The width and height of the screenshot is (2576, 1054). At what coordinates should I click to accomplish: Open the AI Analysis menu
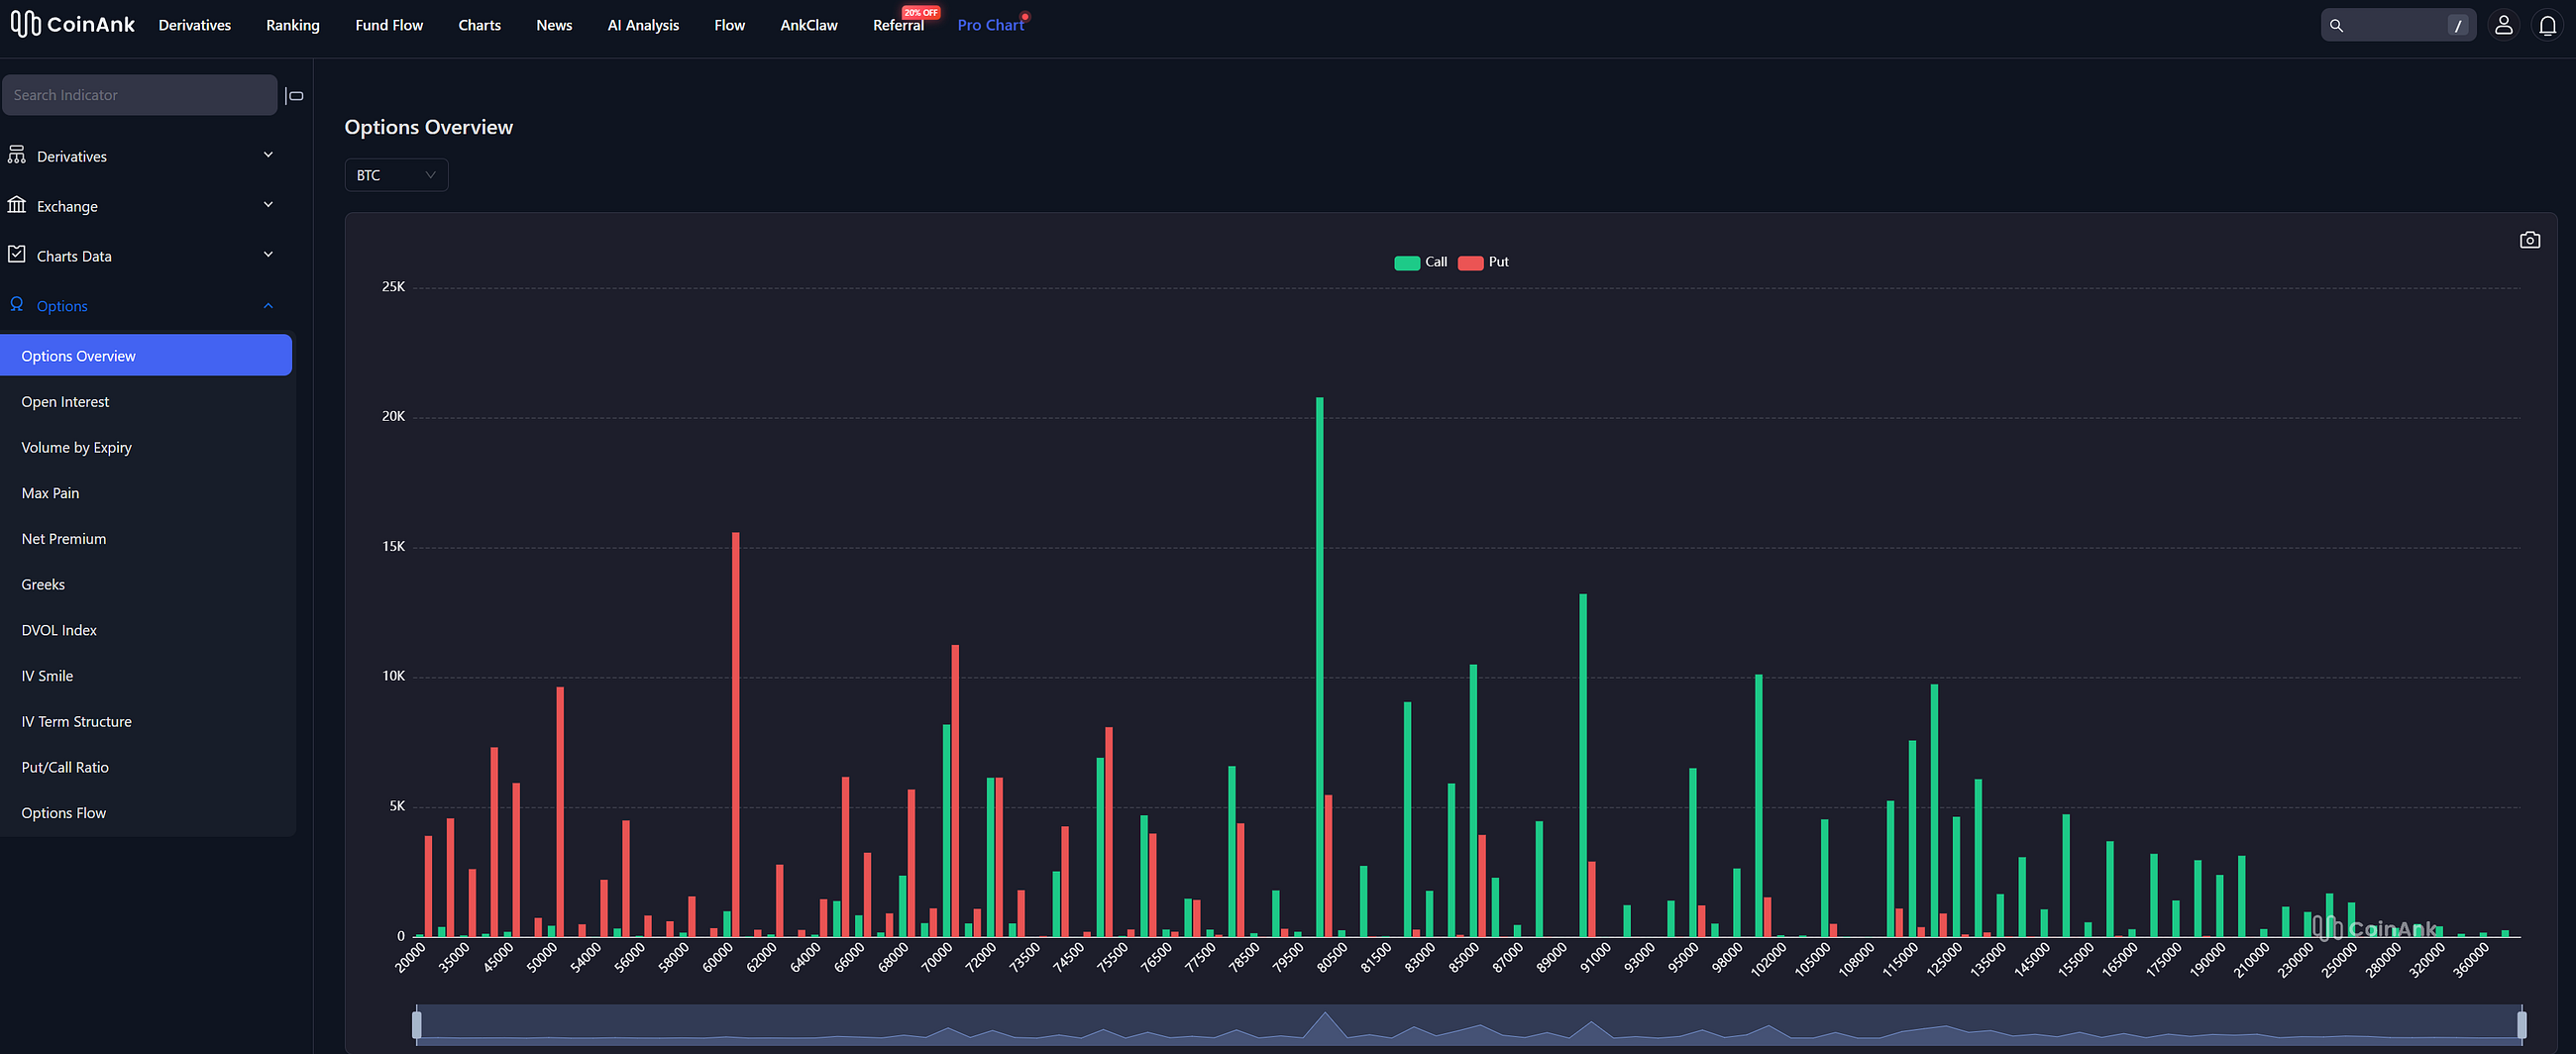pos(643,25)
